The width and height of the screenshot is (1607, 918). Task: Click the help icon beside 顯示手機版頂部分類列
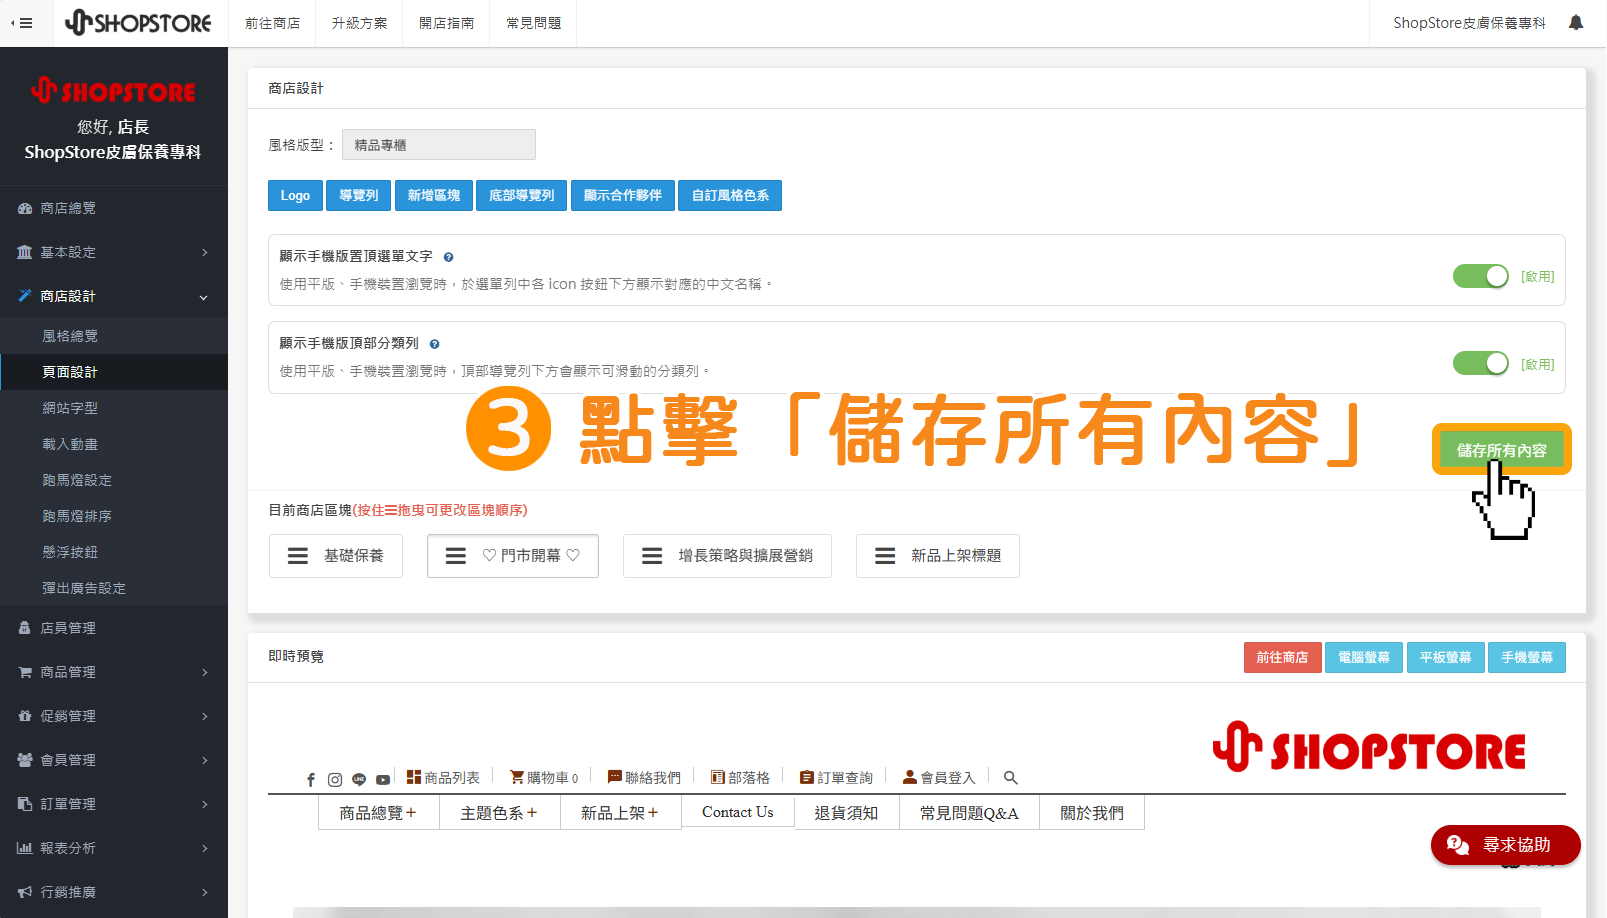(x=434, y=344)
